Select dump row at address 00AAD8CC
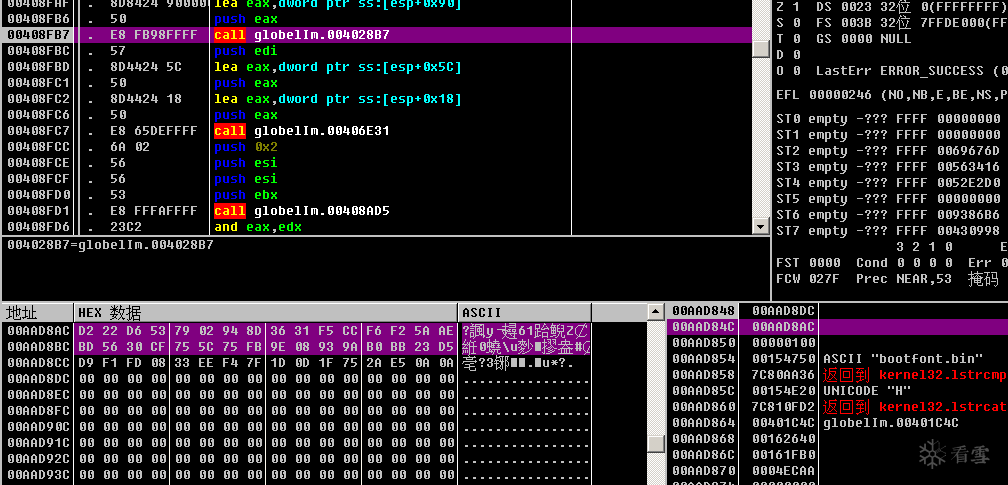Viewport: 1008px width, 485px height. [x=297, y=363]
